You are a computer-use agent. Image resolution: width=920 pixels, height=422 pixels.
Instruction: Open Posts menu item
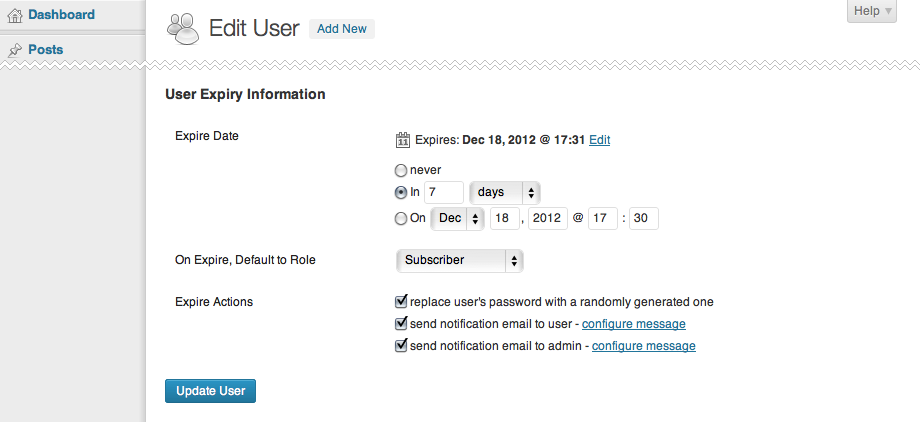click(45, 50)
